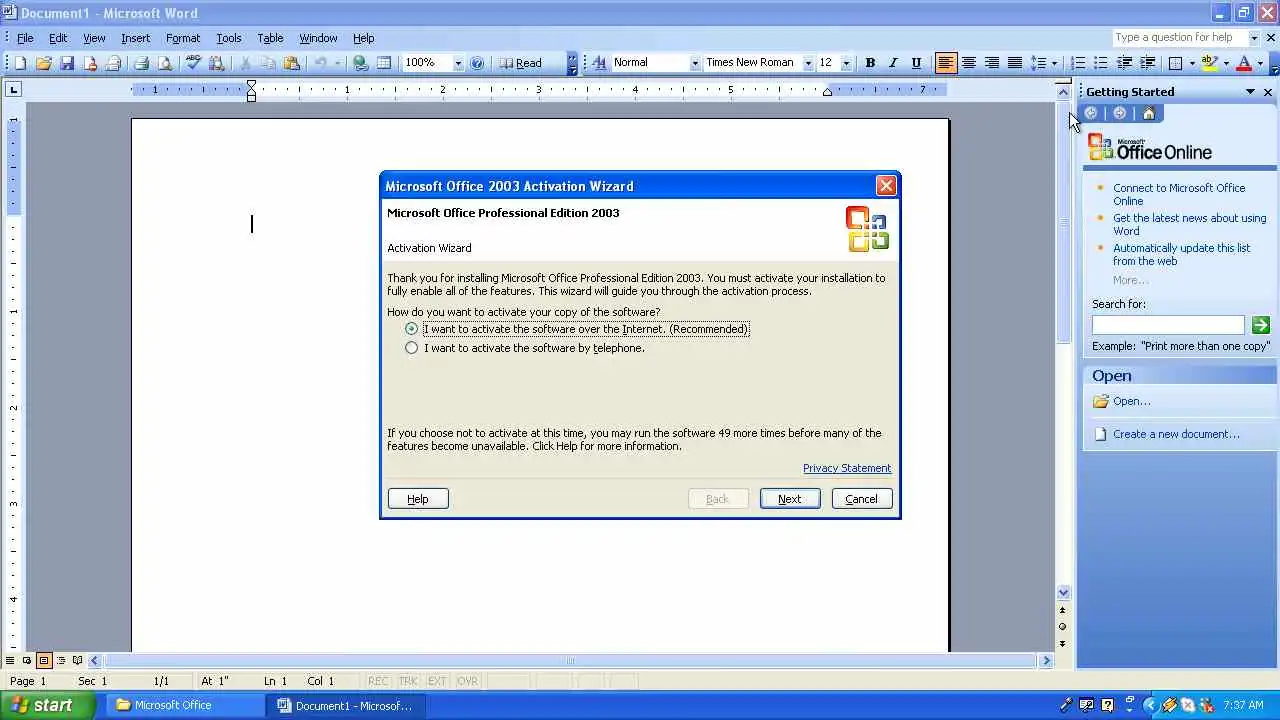
Task: Toggle Italic formatting
Action: coord(893,63)
